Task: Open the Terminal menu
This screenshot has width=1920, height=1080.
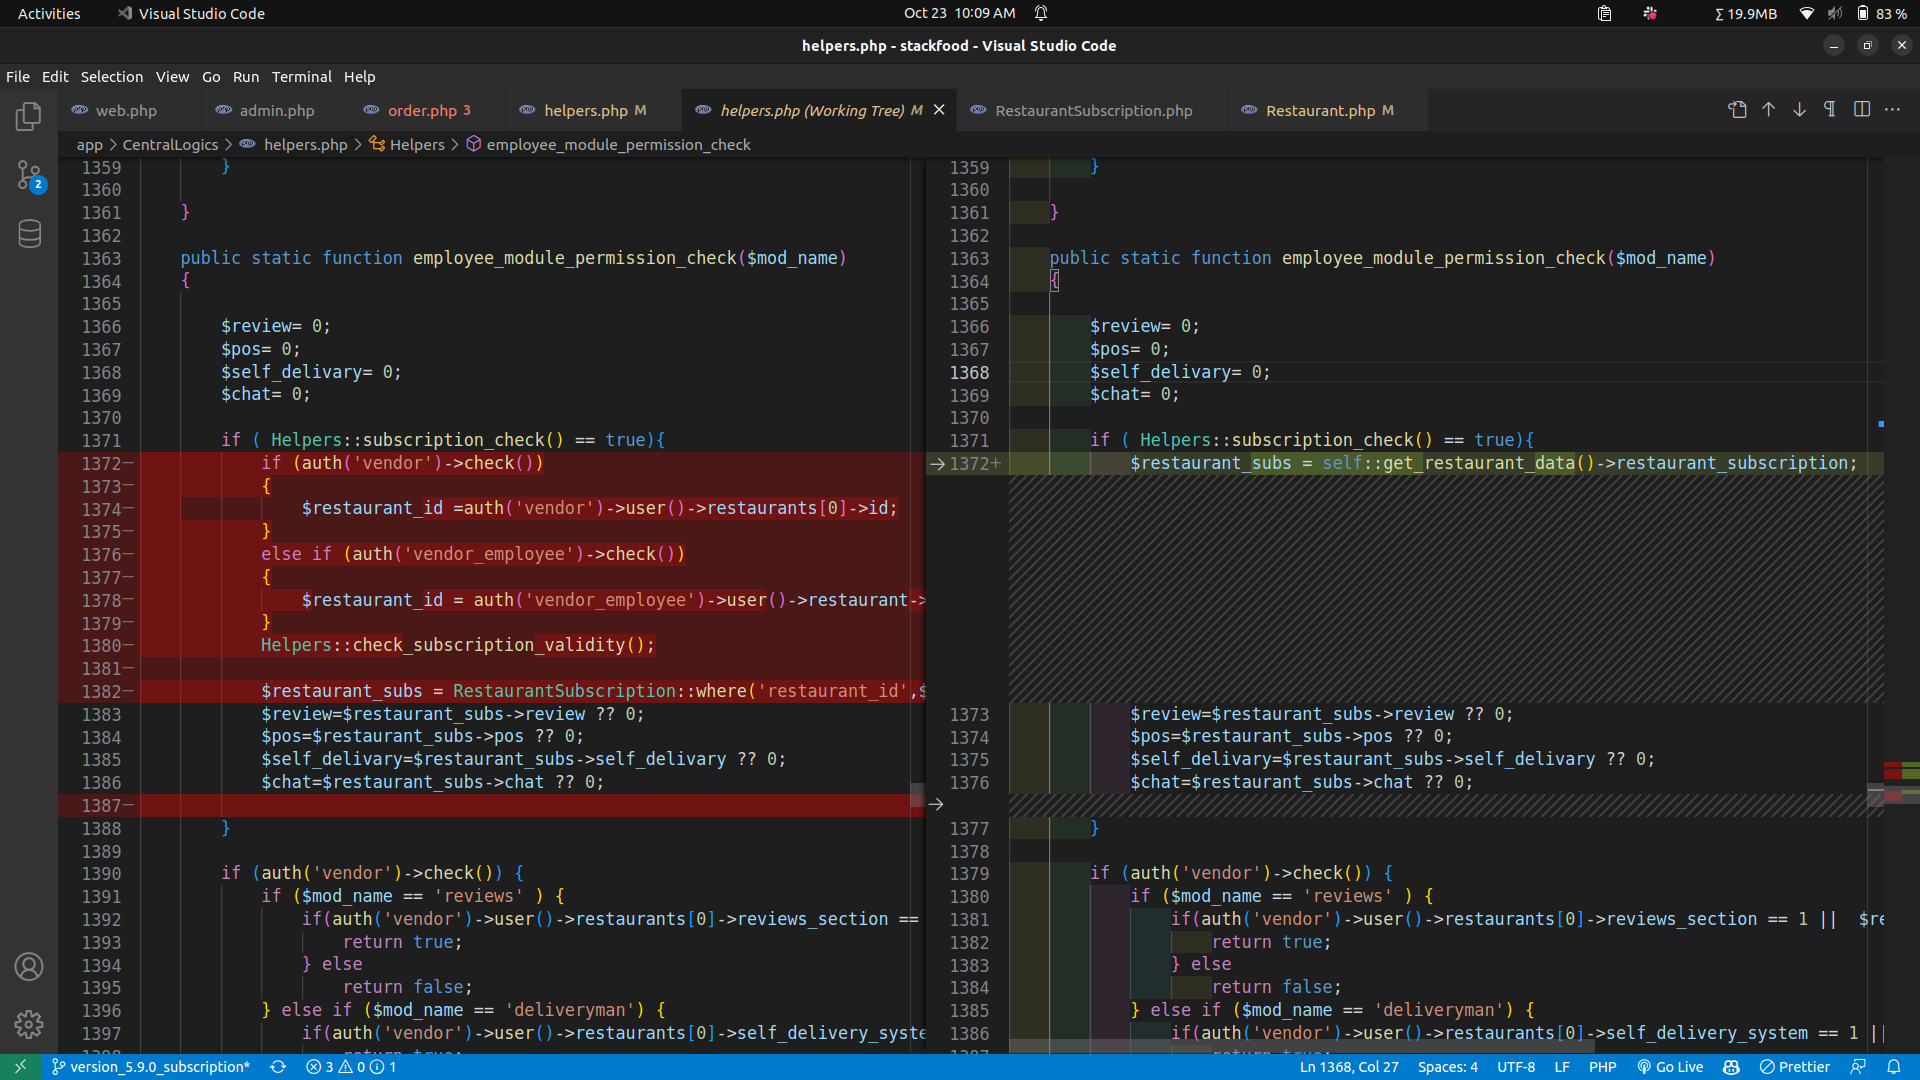Action: 301,77
